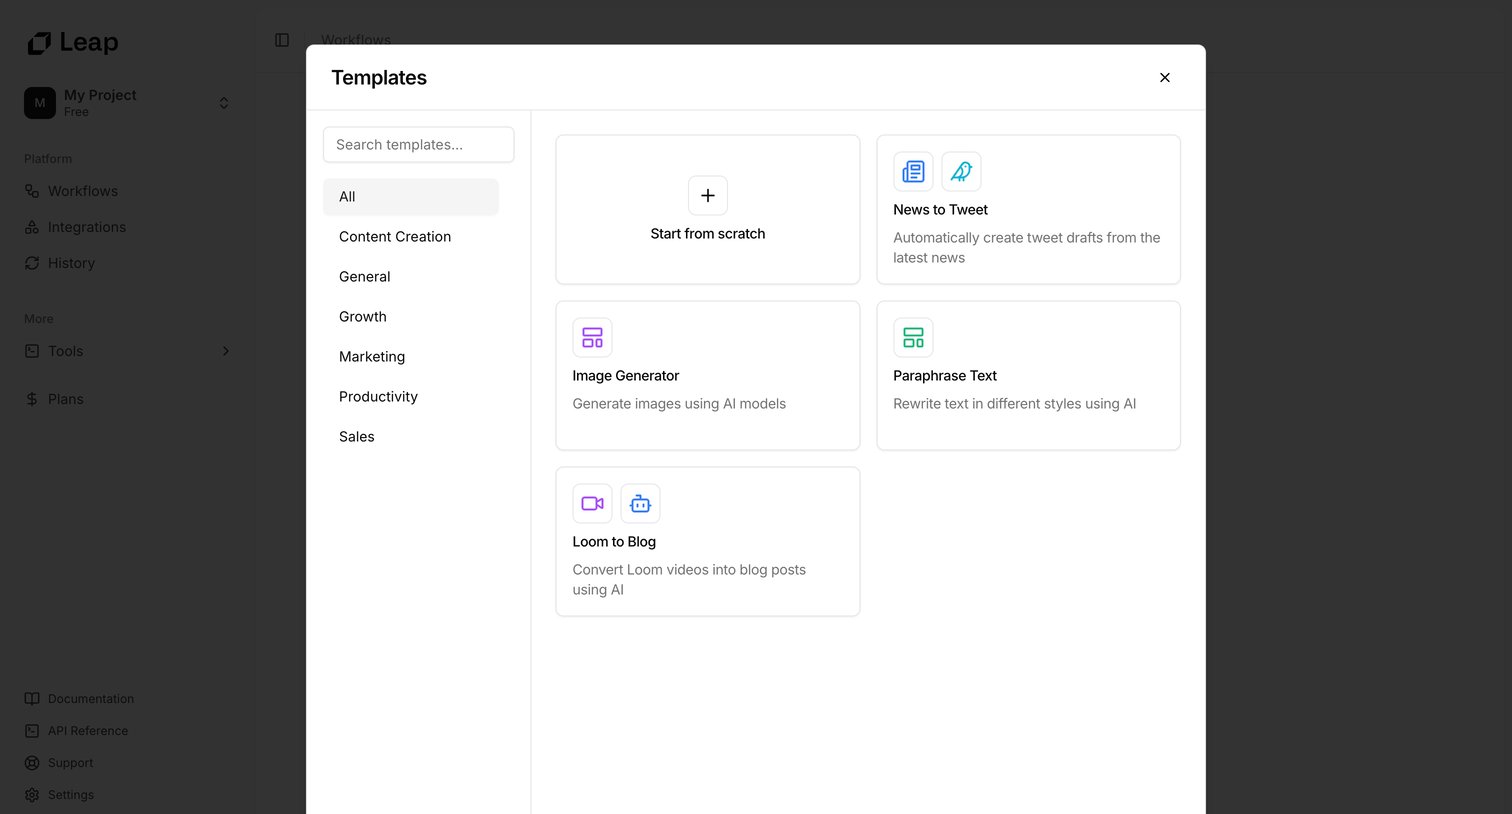Viewport: 1512px width, 814px height.
Task: Click the 'Convert Loom videos into blog posts' text
Action: [689, 579]
